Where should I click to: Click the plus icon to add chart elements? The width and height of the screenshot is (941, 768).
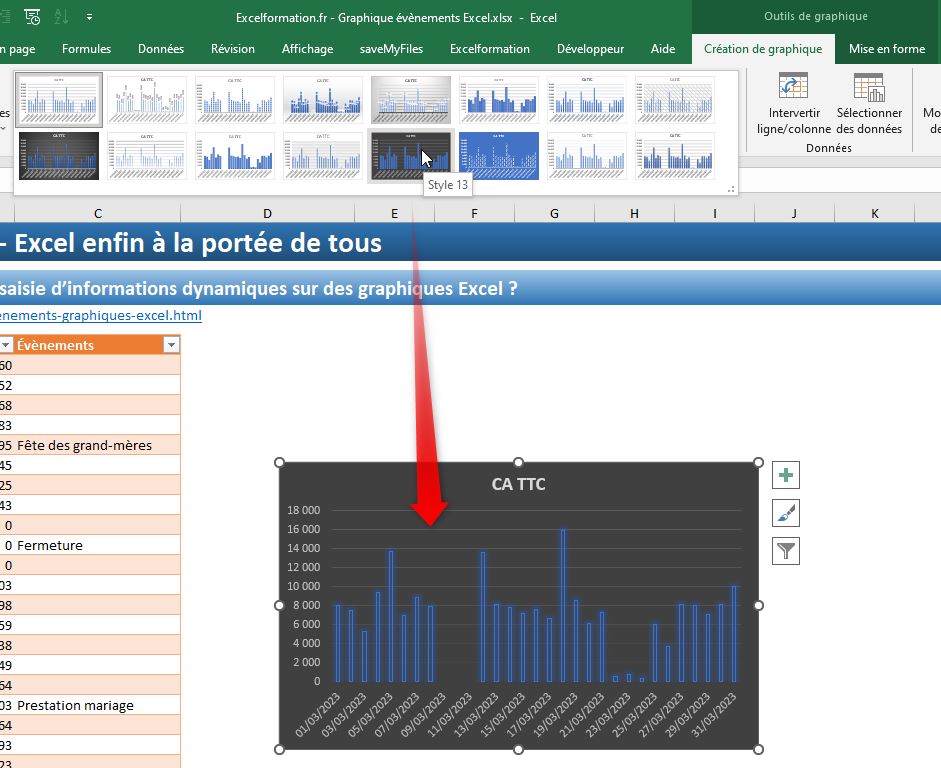[x=785, y=475]
